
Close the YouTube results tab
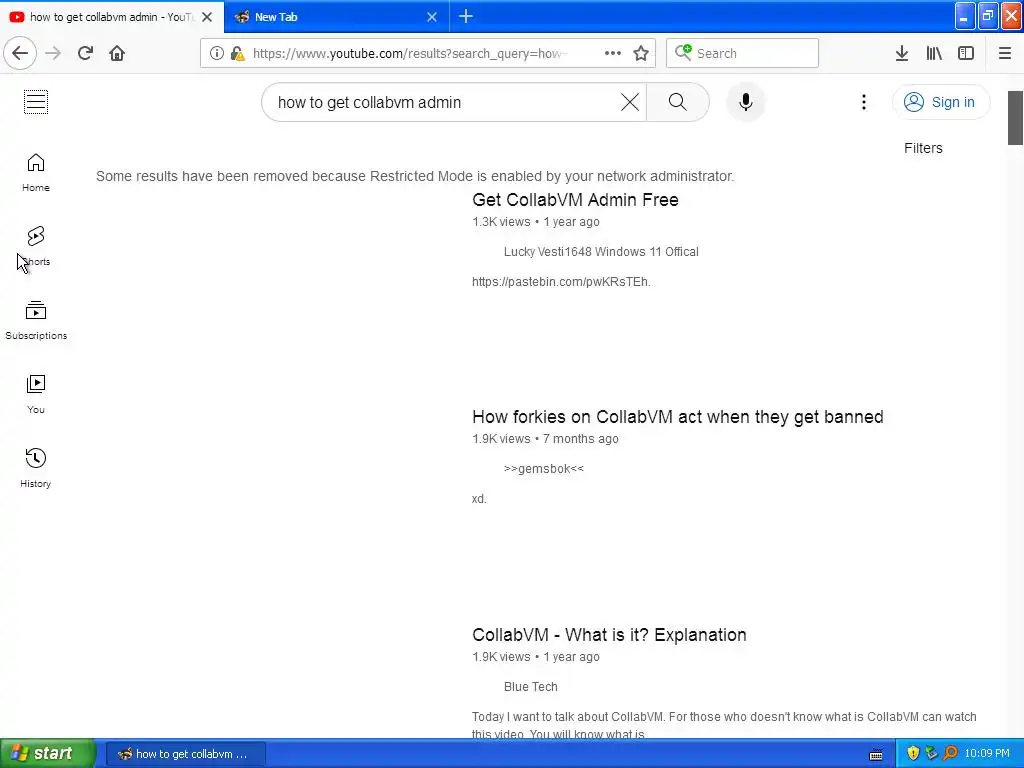[207, 17]
